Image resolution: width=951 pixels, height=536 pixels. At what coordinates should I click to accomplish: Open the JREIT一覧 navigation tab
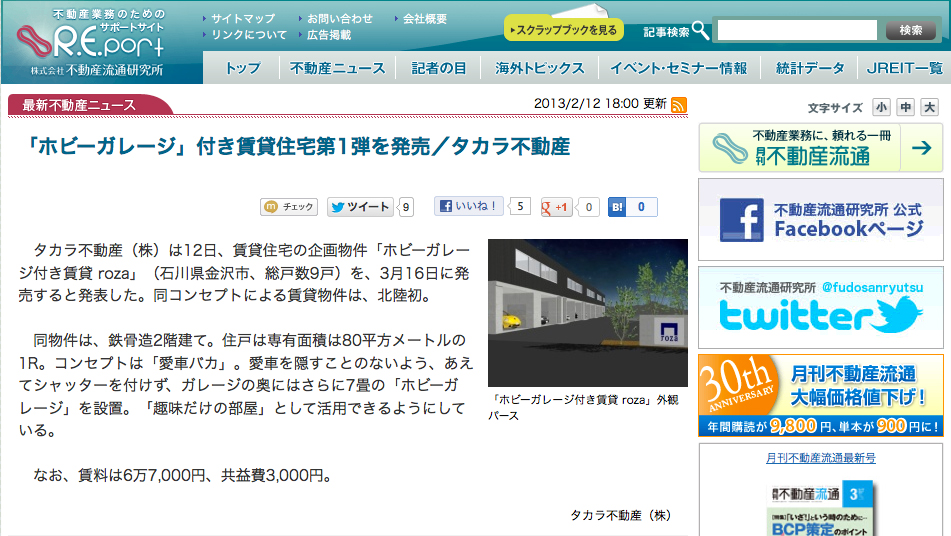[904, 68]
